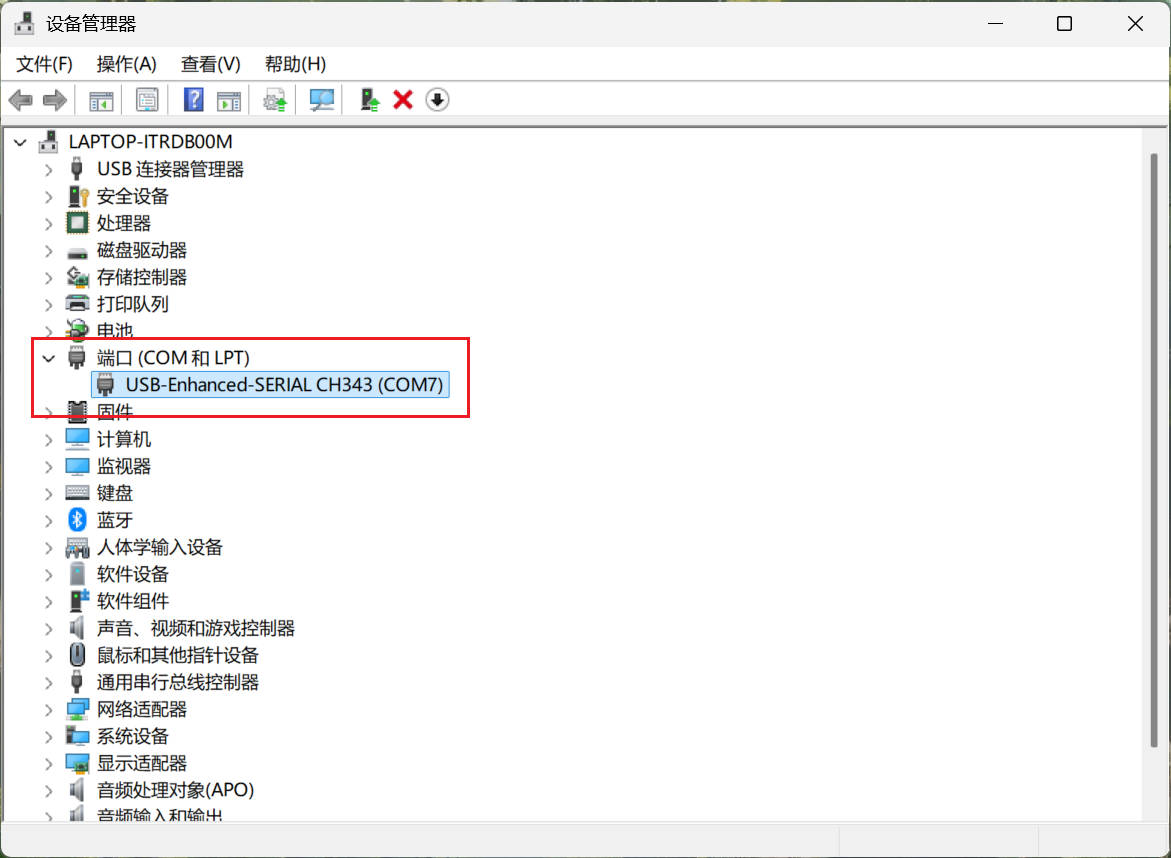Click the back navigation arrow
The image size is (1171, 858).
tap(20, 99)
